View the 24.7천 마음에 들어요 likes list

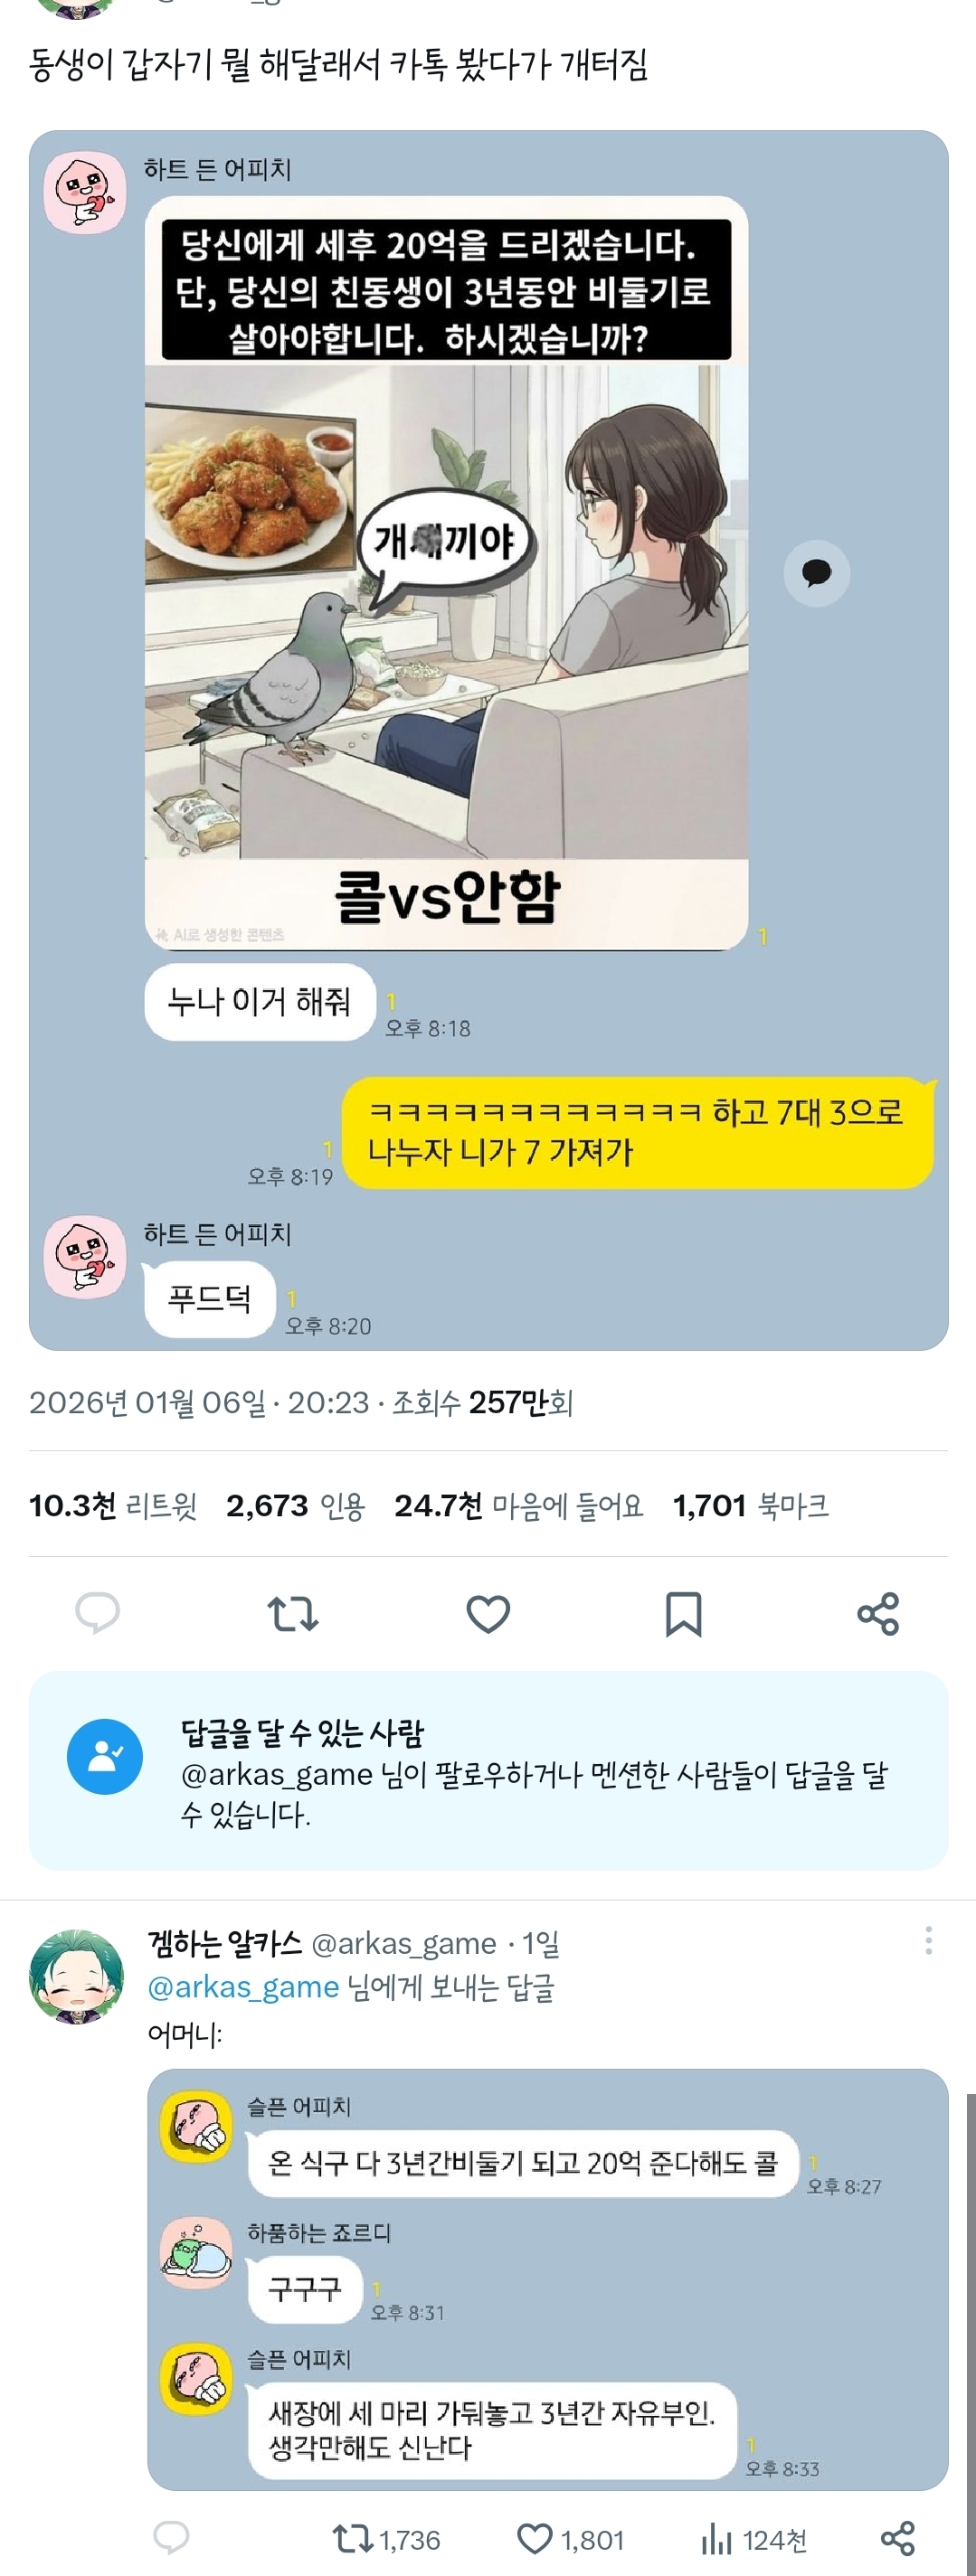click(x=519, y=1505)
